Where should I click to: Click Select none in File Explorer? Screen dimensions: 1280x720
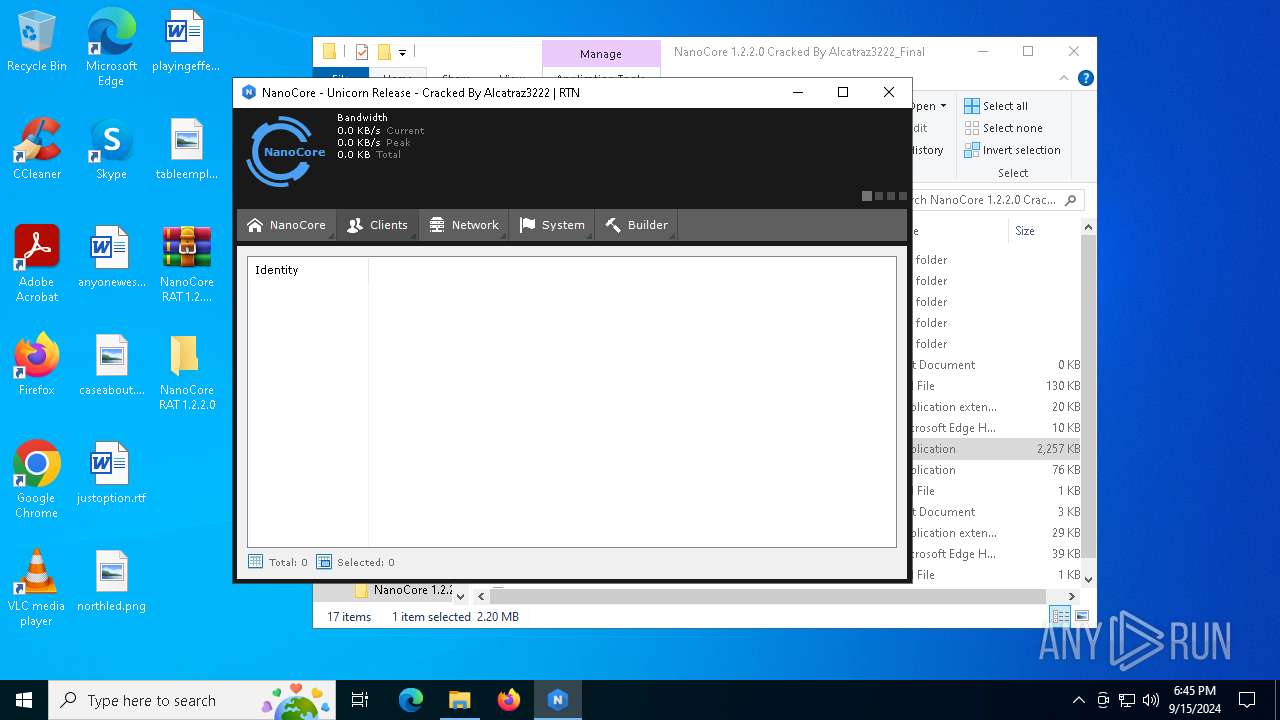(1003, 128)
